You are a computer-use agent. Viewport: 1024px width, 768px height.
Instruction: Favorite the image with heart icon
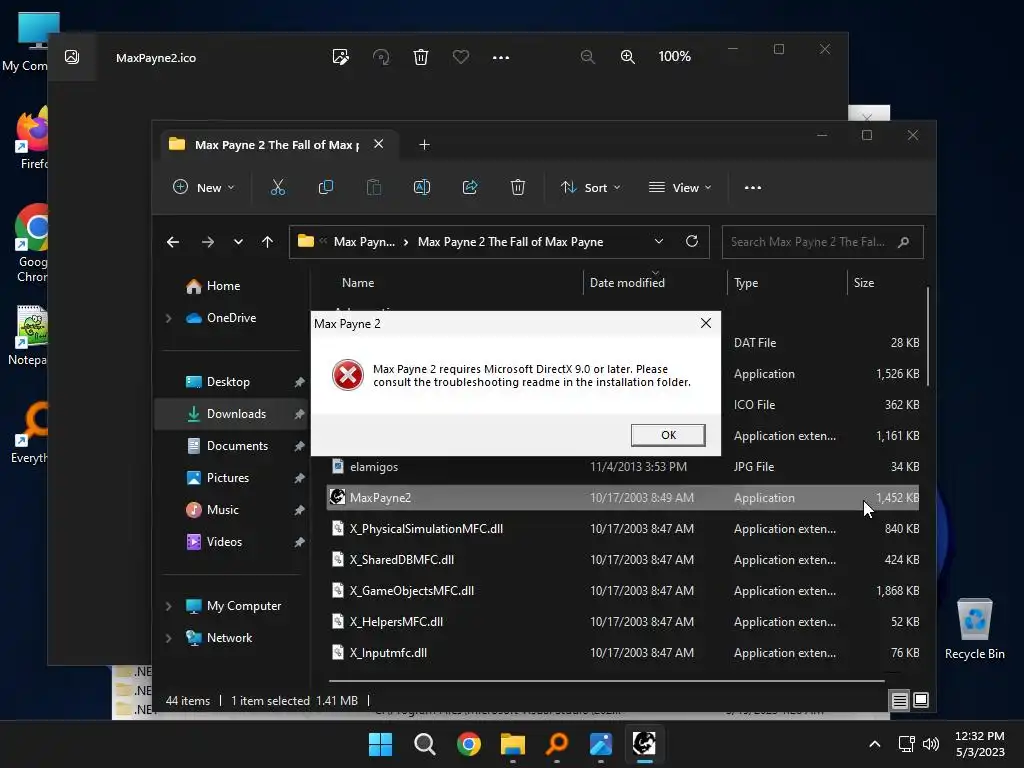click(x=460, y=57)
